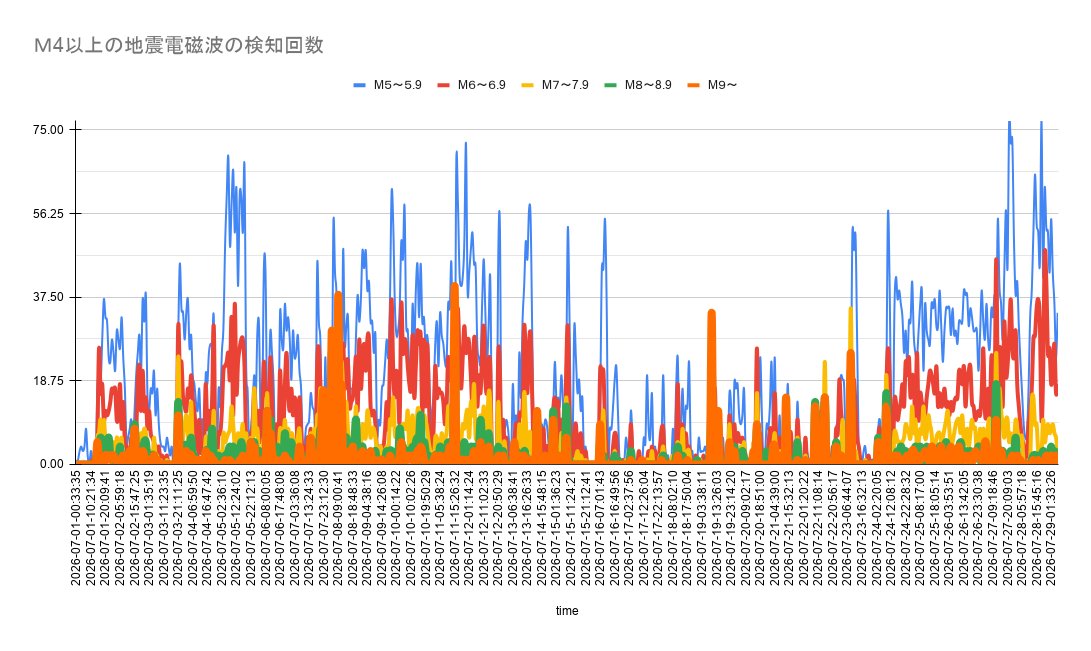This screenshot has height=651, width=1091.
Task: Click x-axis label '2026-07-01-00:33:35'
Action: [x=76, y=528]
